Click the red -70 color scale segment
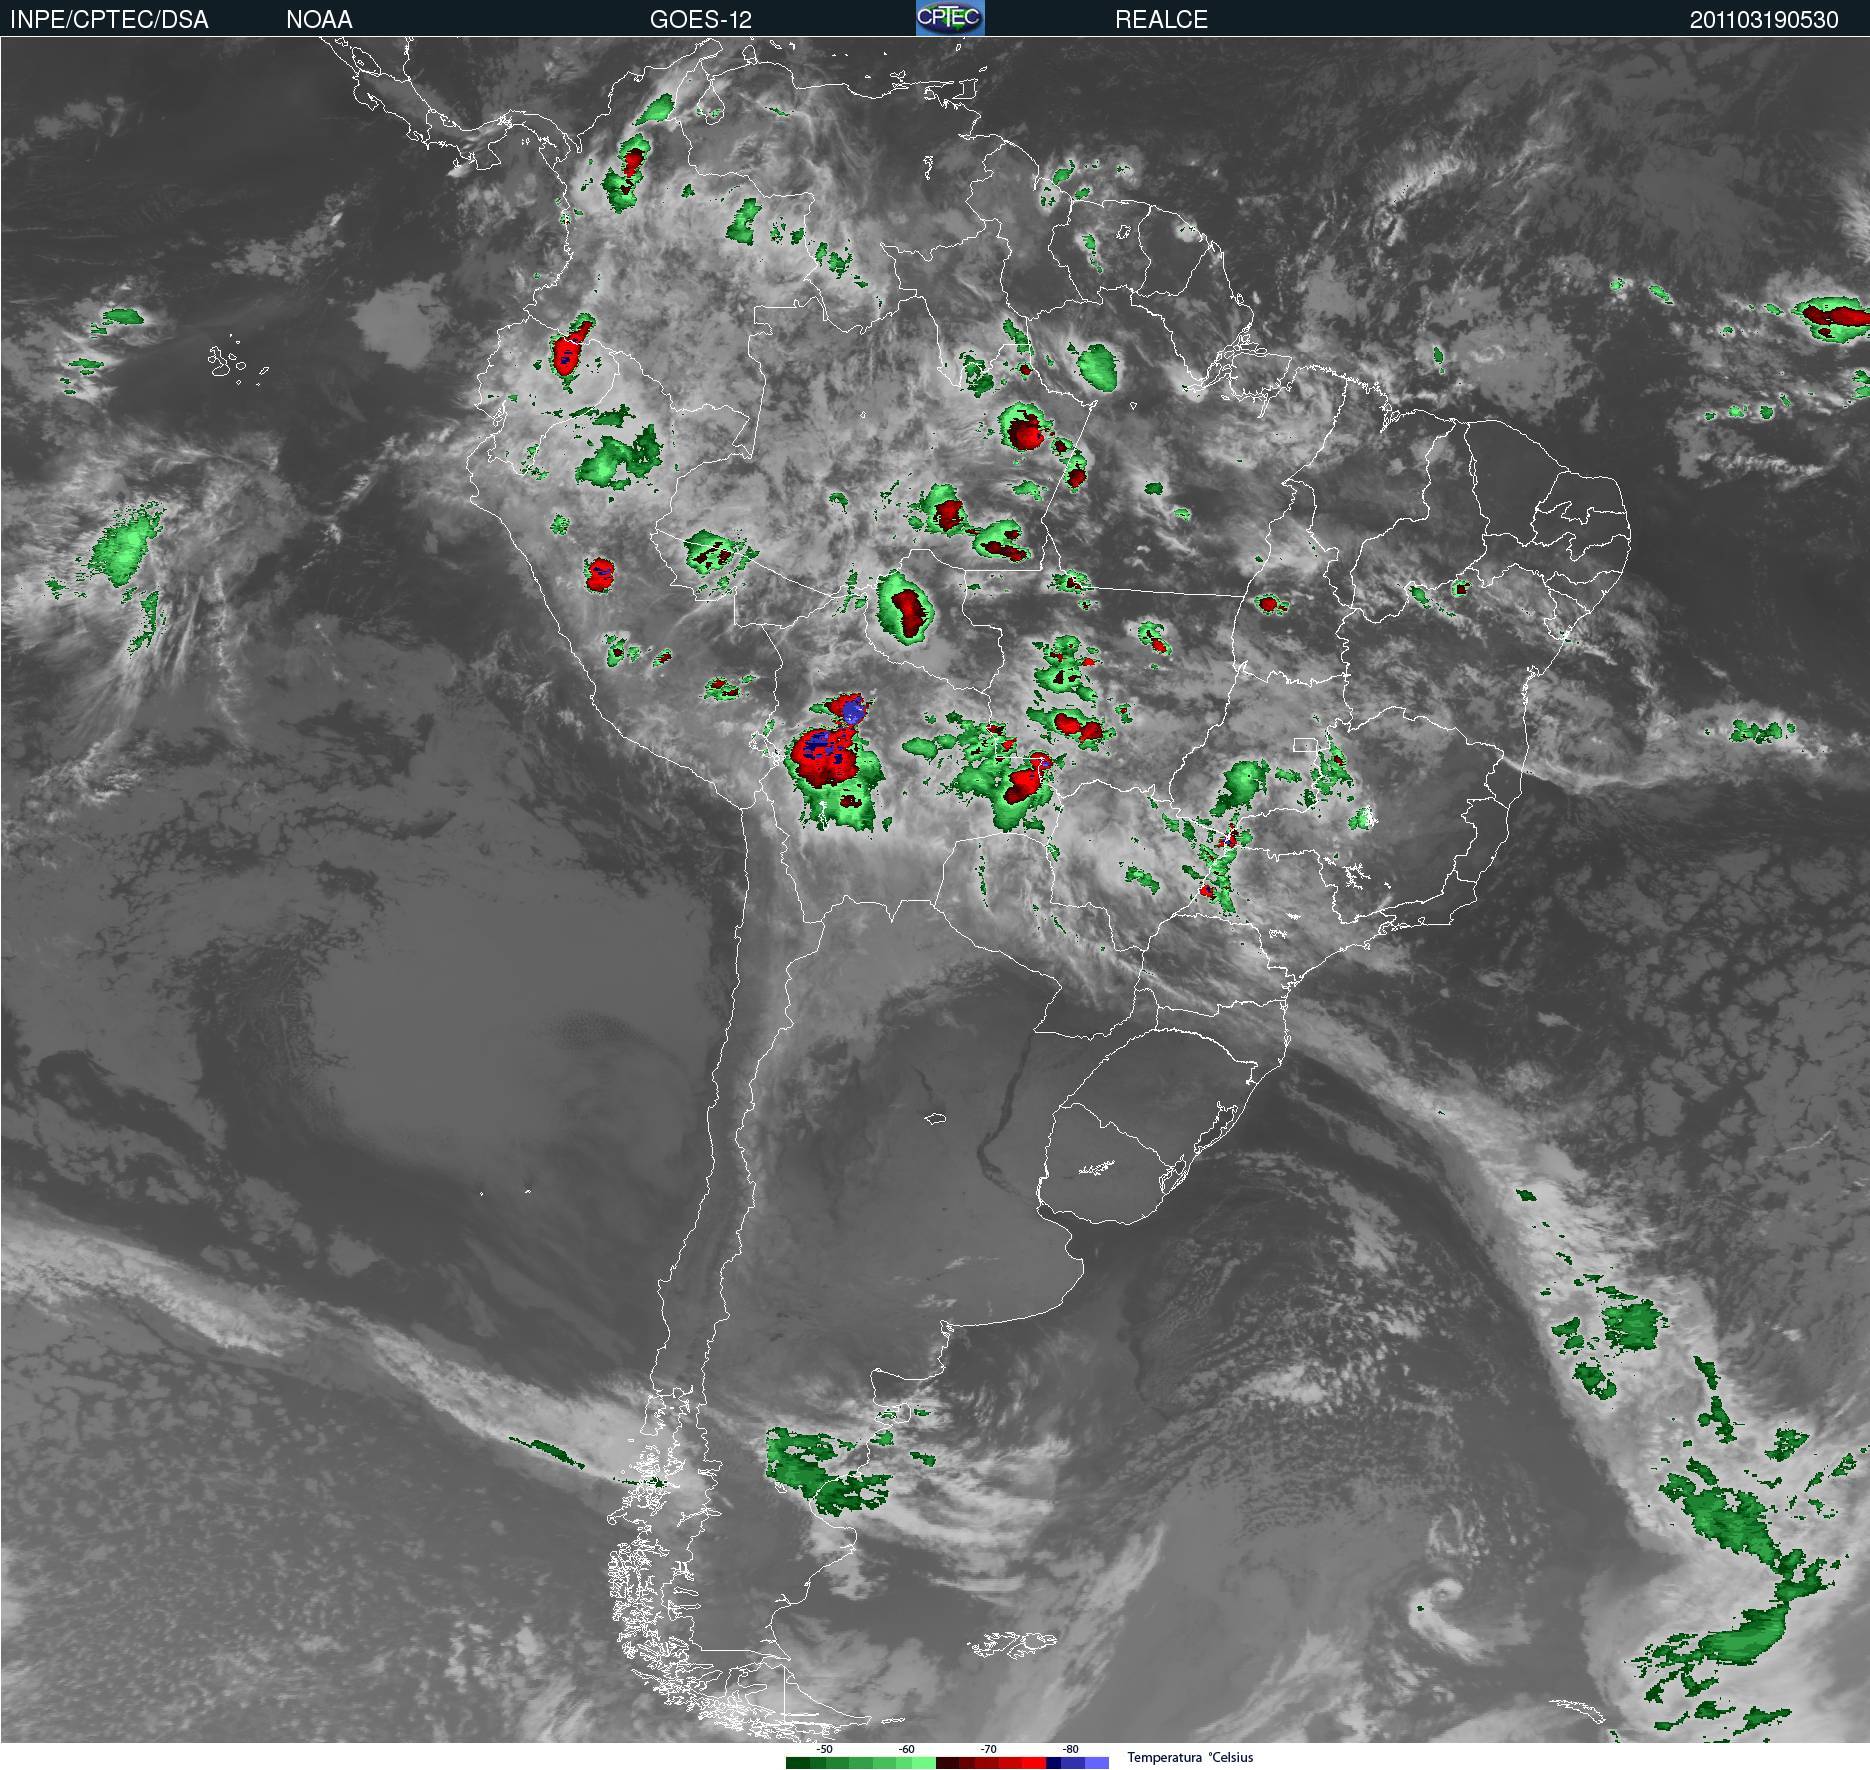Image resolution: width=1870 pixels, height=1770 pixels. tap(991, 1763)
